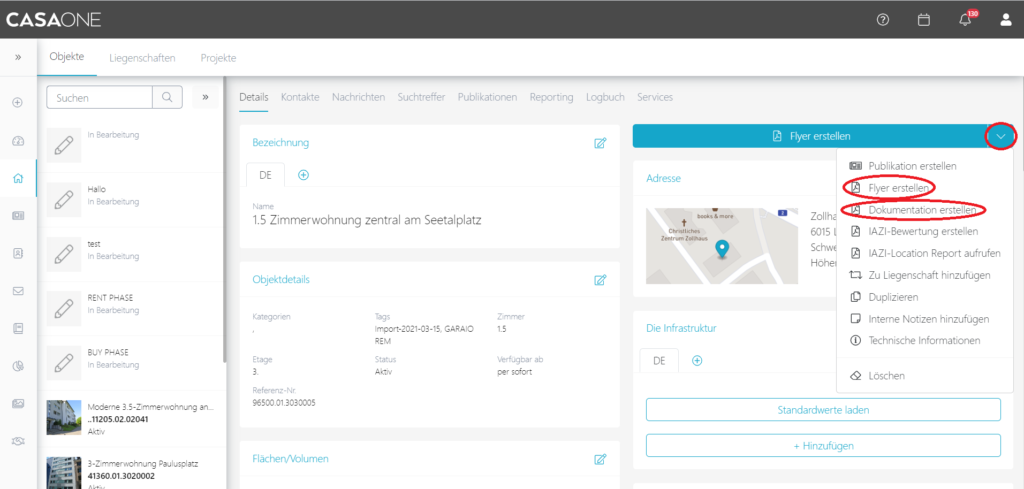The height and width of the screenshot is (489, 1024).
Task: Open the Publikationen tab
Action: point(487,97)
